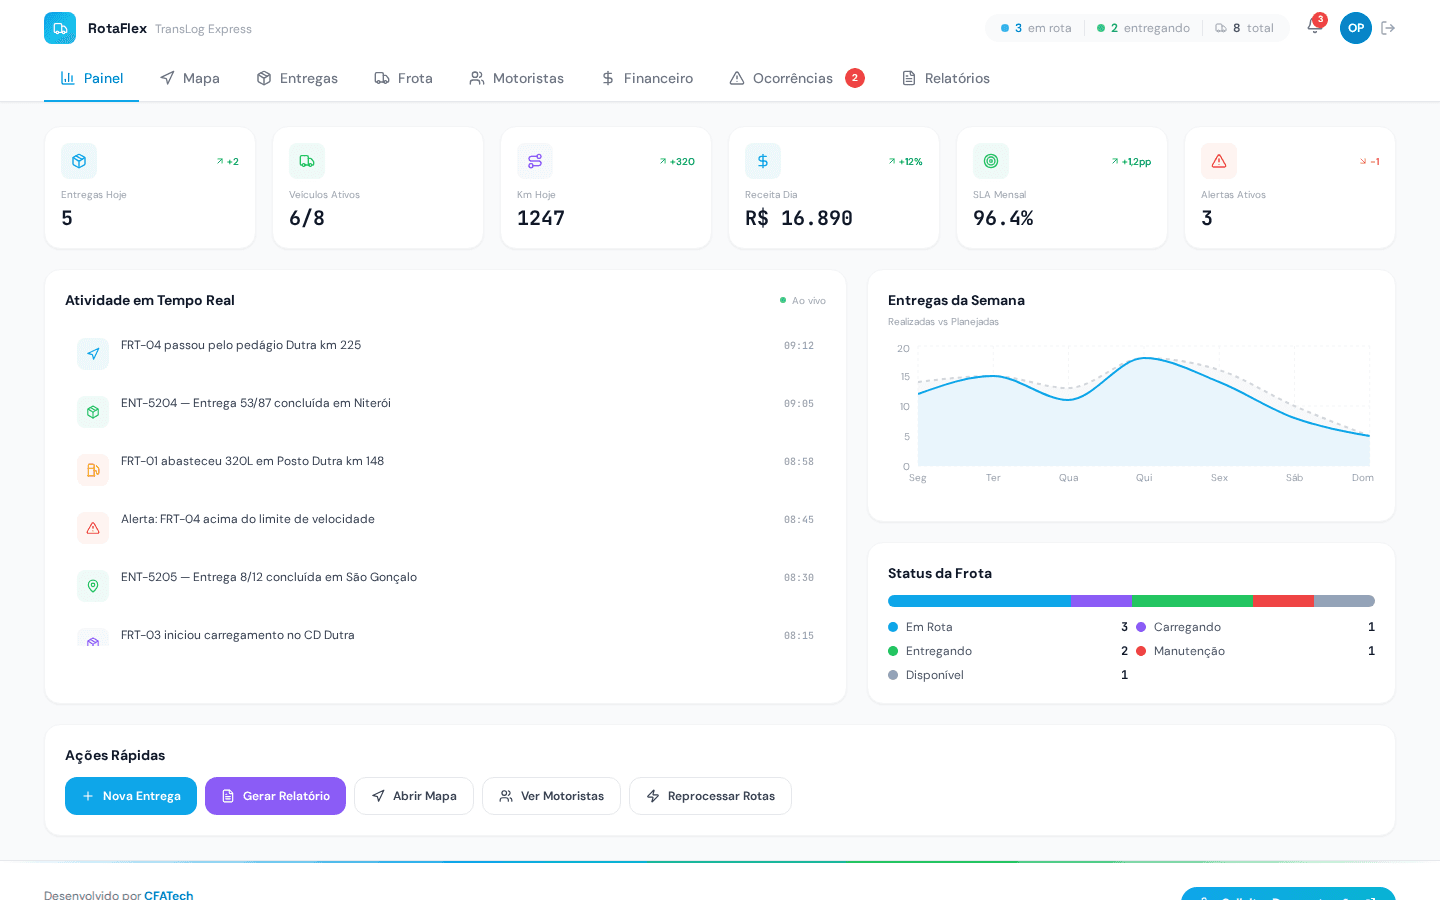Click the 'Nova Entrega' button

131,796
